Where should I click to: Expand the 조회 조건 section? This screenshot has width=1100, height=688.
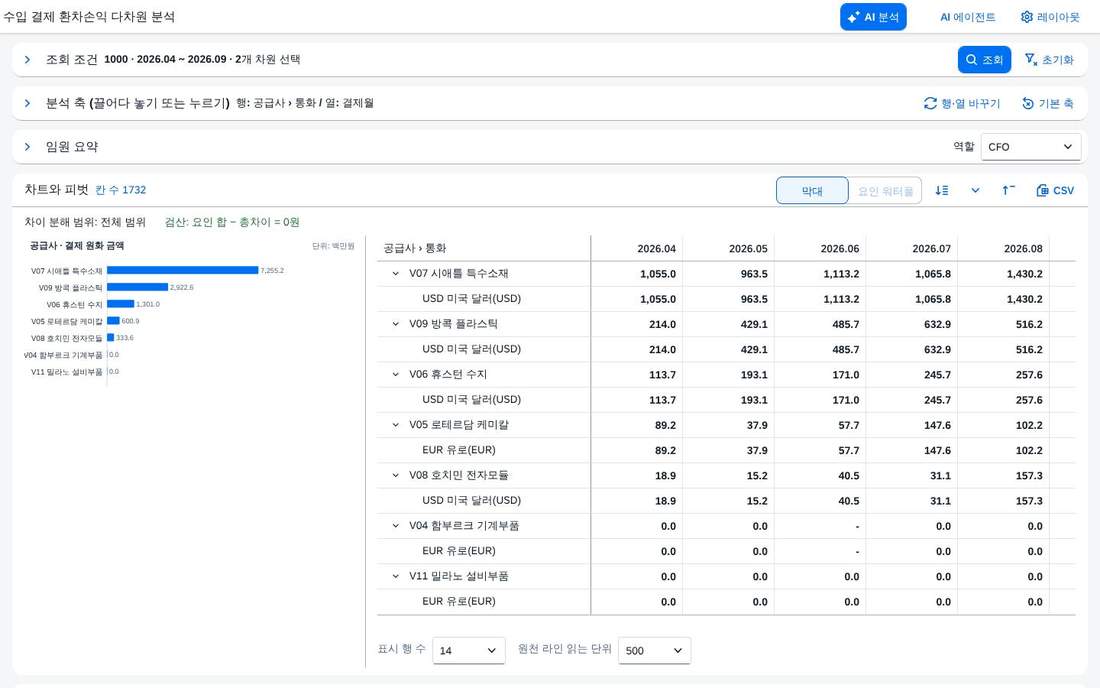27,60
